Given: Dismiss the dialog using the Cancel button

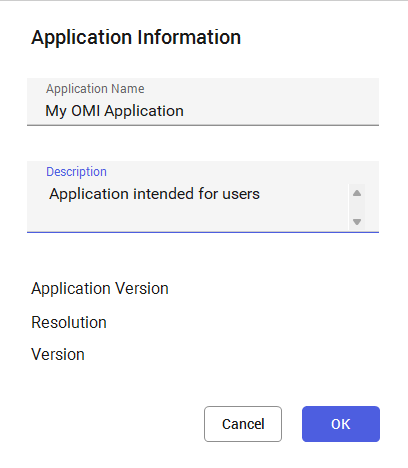Looking at the screenshot, I should [243, 424].
